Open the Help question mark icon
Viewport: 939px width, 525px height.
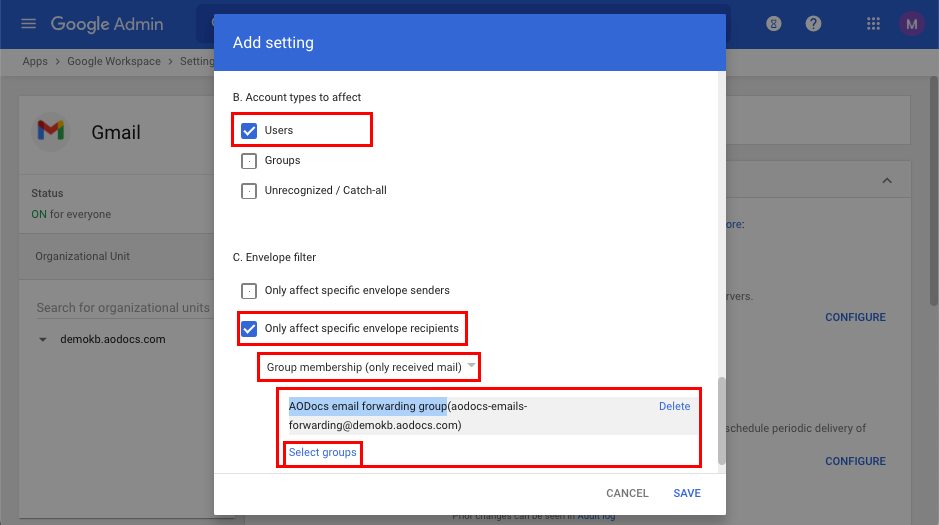point(813,24)
